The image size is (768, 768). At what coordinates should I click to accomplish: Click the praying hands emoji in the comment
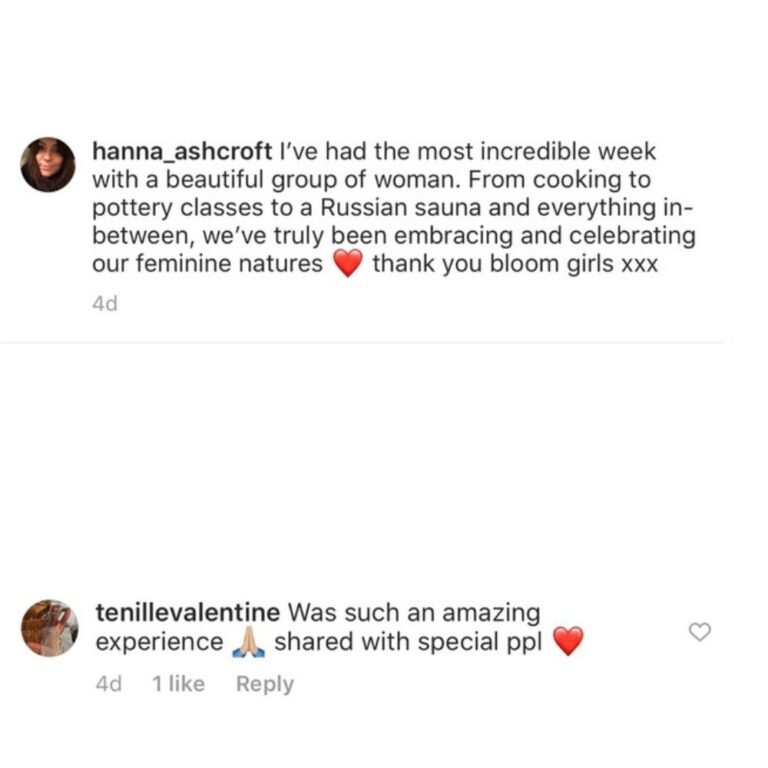[x=247, y=642]
